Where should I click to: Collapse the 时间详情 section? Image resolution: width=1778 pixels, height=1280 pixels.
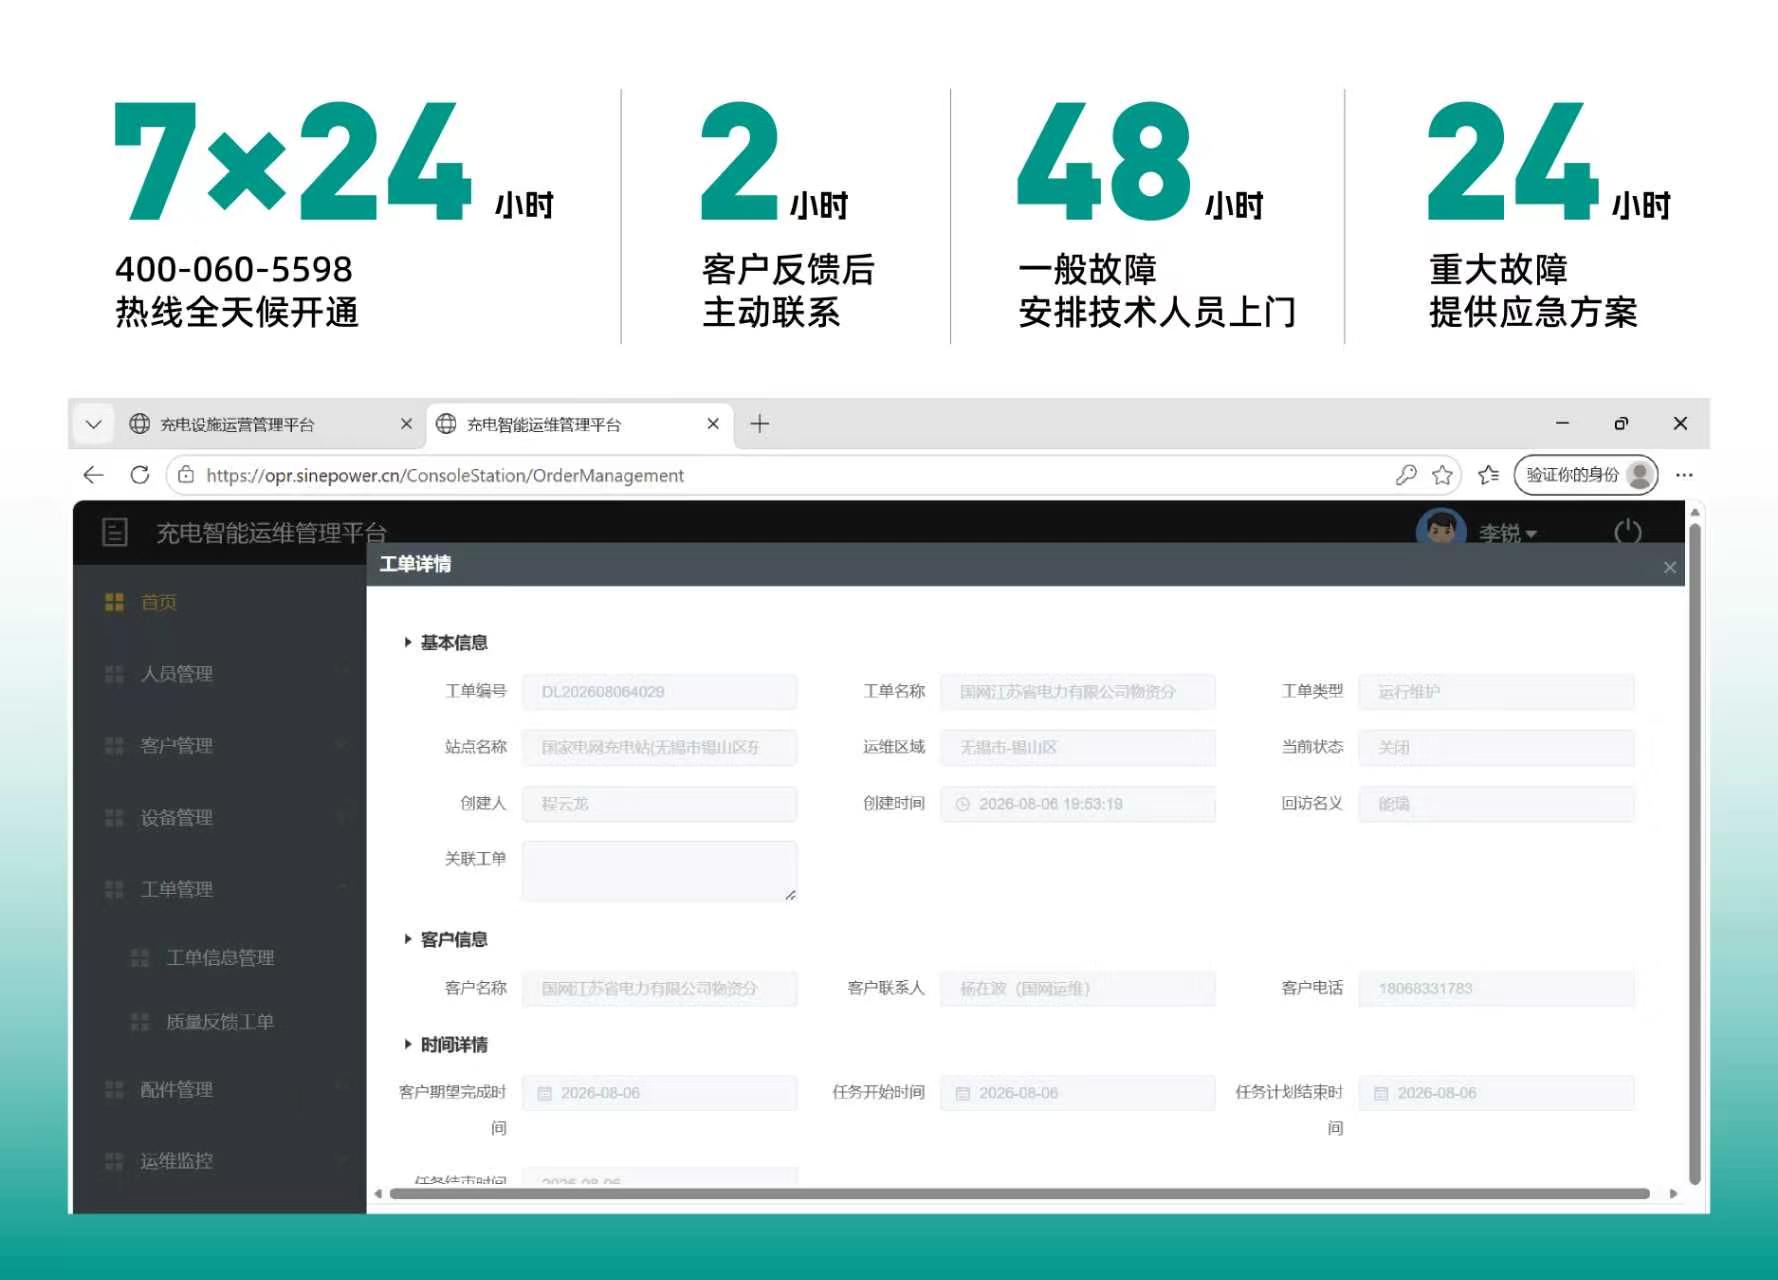coord(445,1044)
